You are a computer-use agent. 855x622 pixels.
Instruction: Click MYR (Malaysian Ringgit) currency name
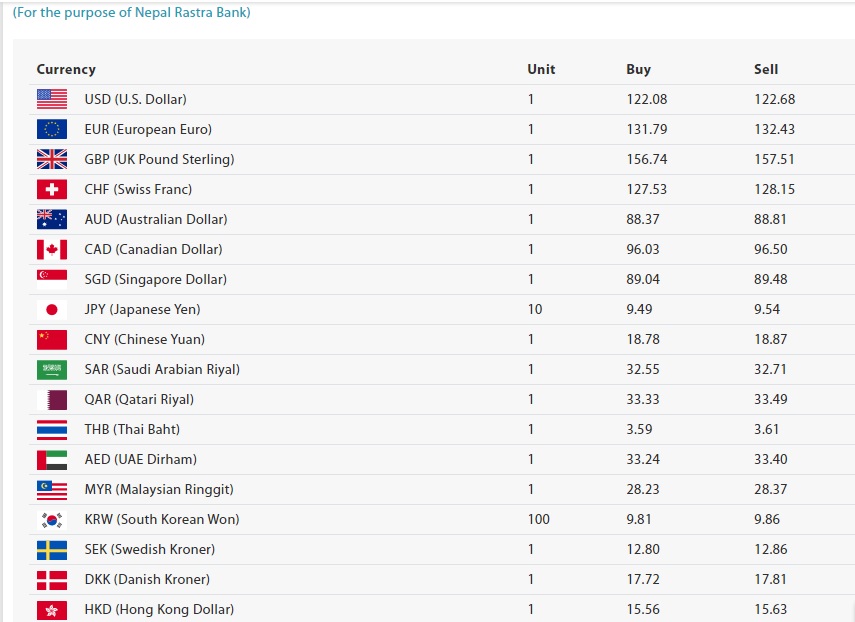(159, 489)
